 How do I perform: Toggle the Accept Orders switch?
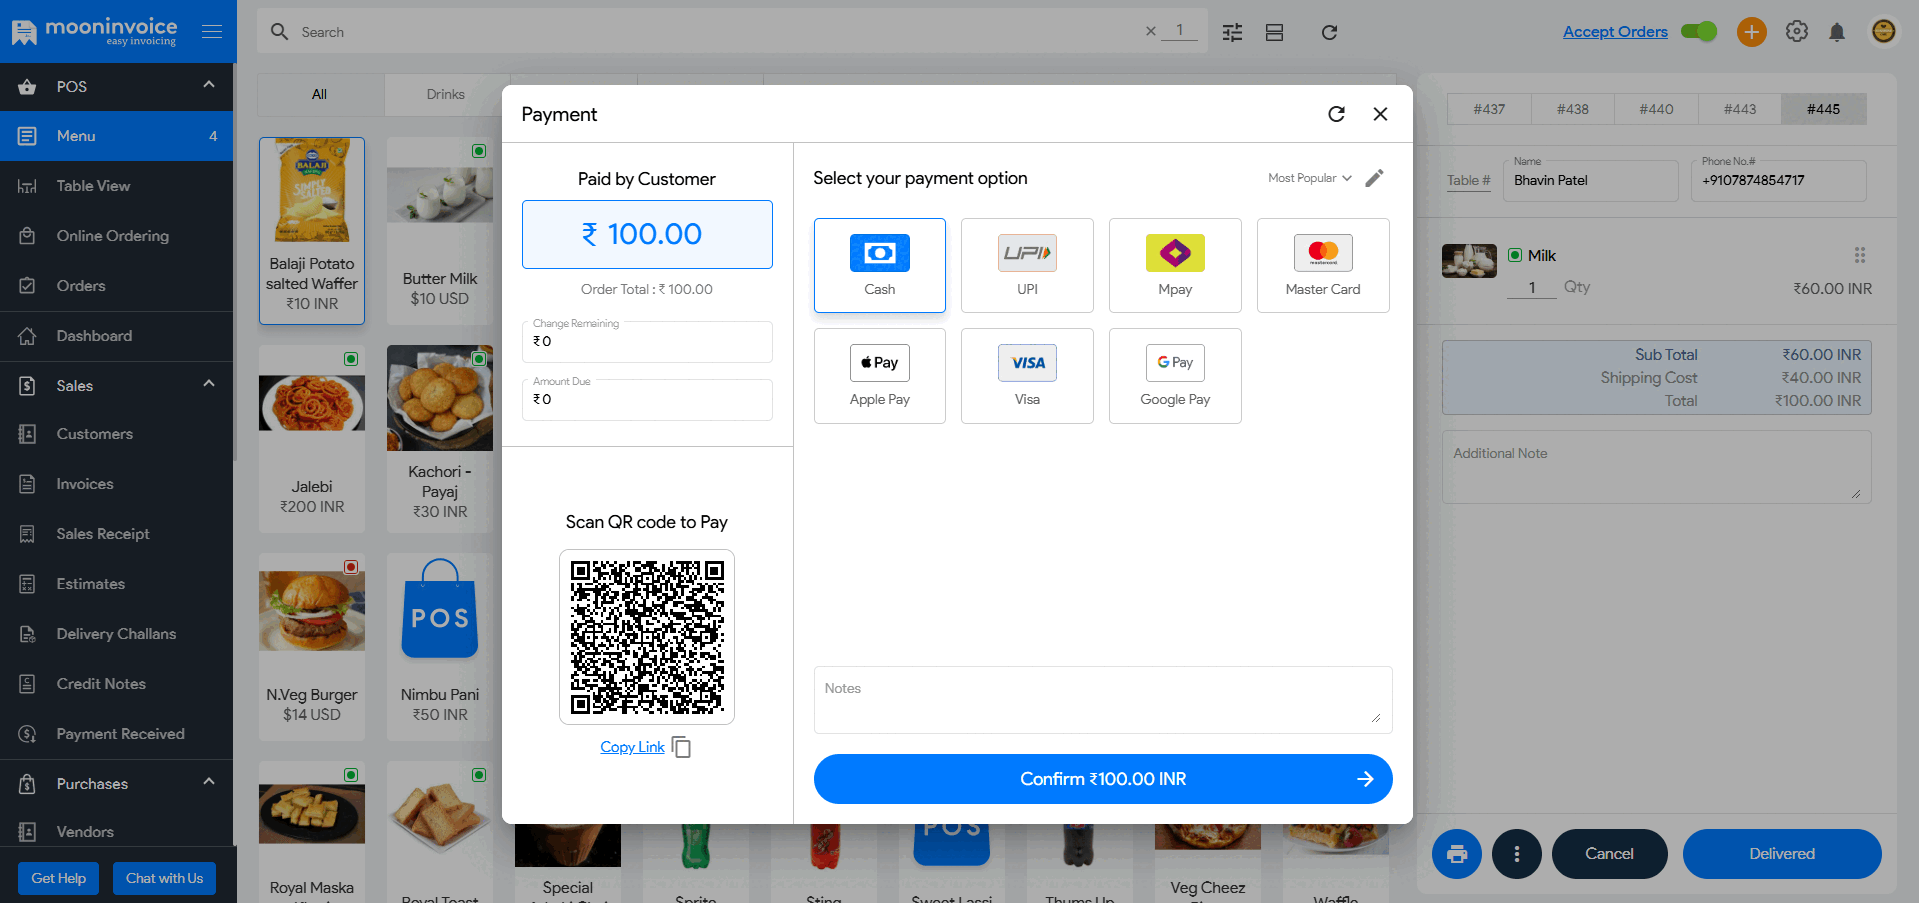[1699, 31]
